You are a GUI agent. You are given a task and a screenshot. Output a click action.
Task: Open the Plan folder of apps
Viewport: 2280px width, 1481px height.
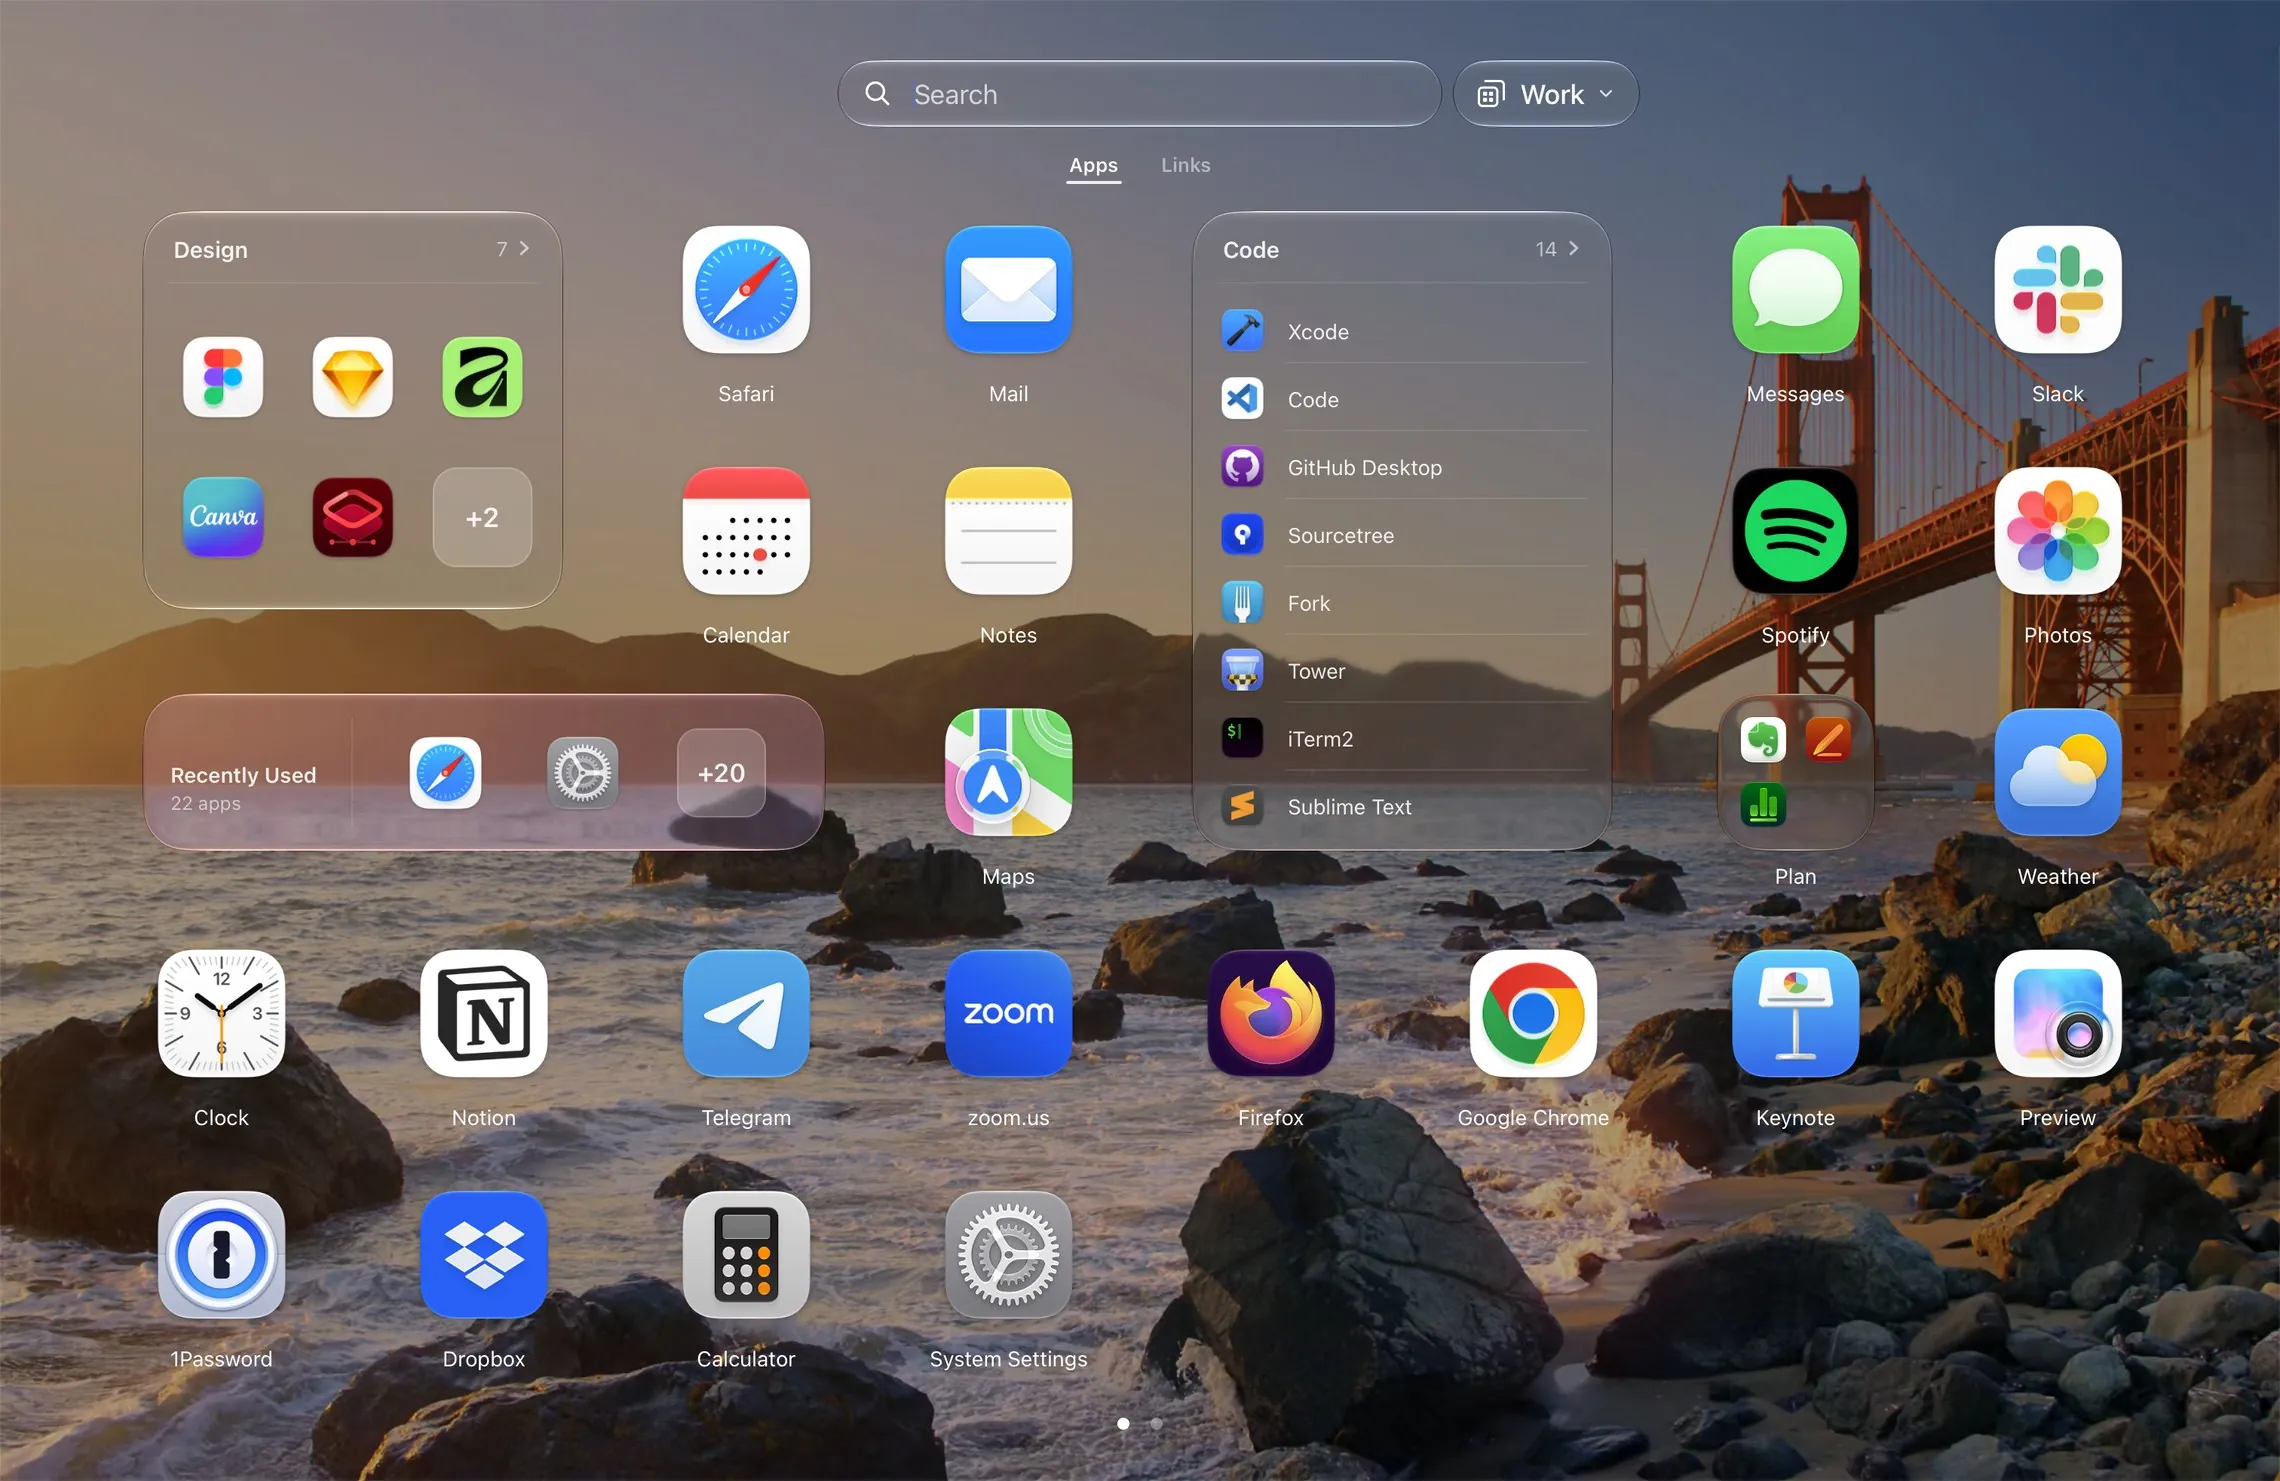click(1795, 772)
